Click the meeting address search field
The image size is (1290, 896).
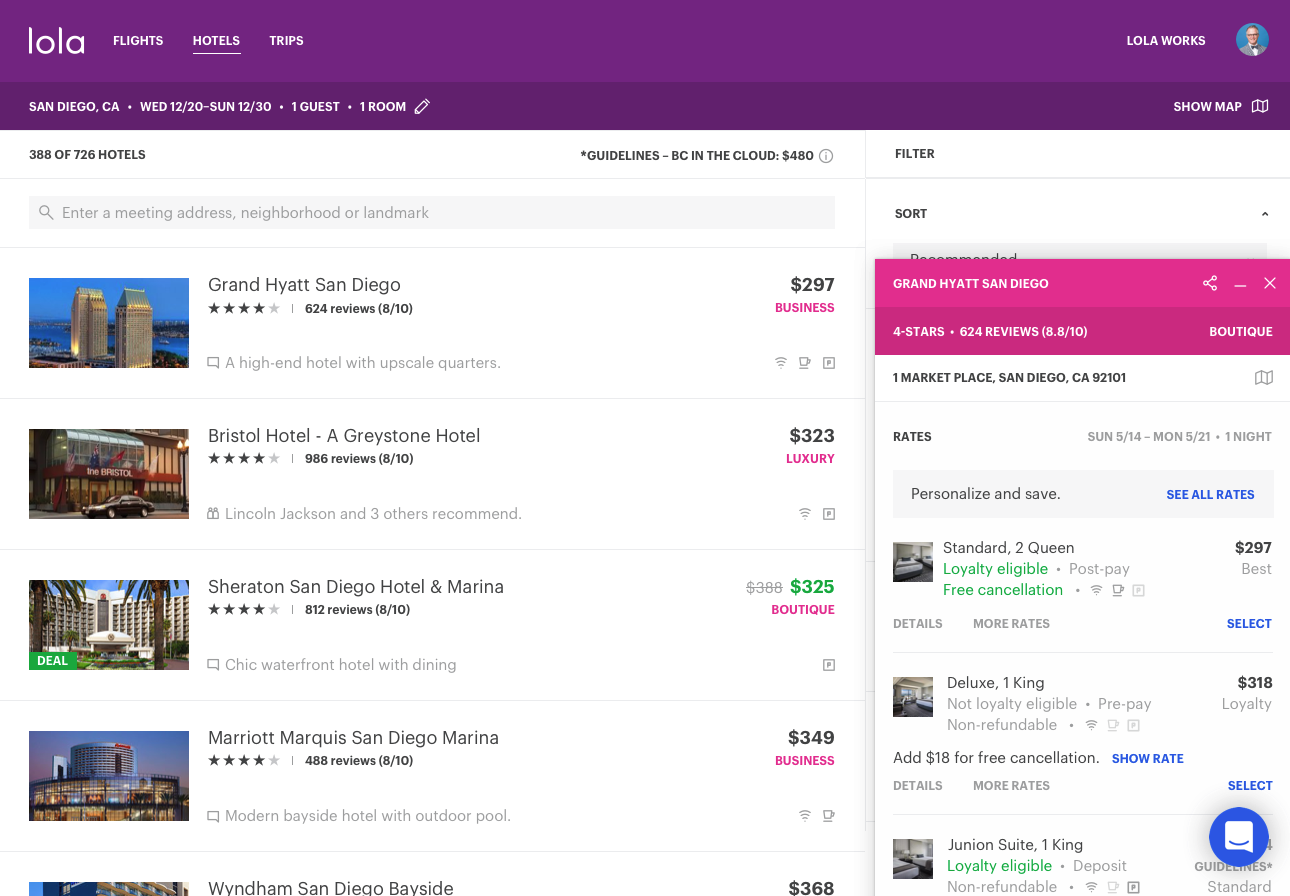point(432,213)
